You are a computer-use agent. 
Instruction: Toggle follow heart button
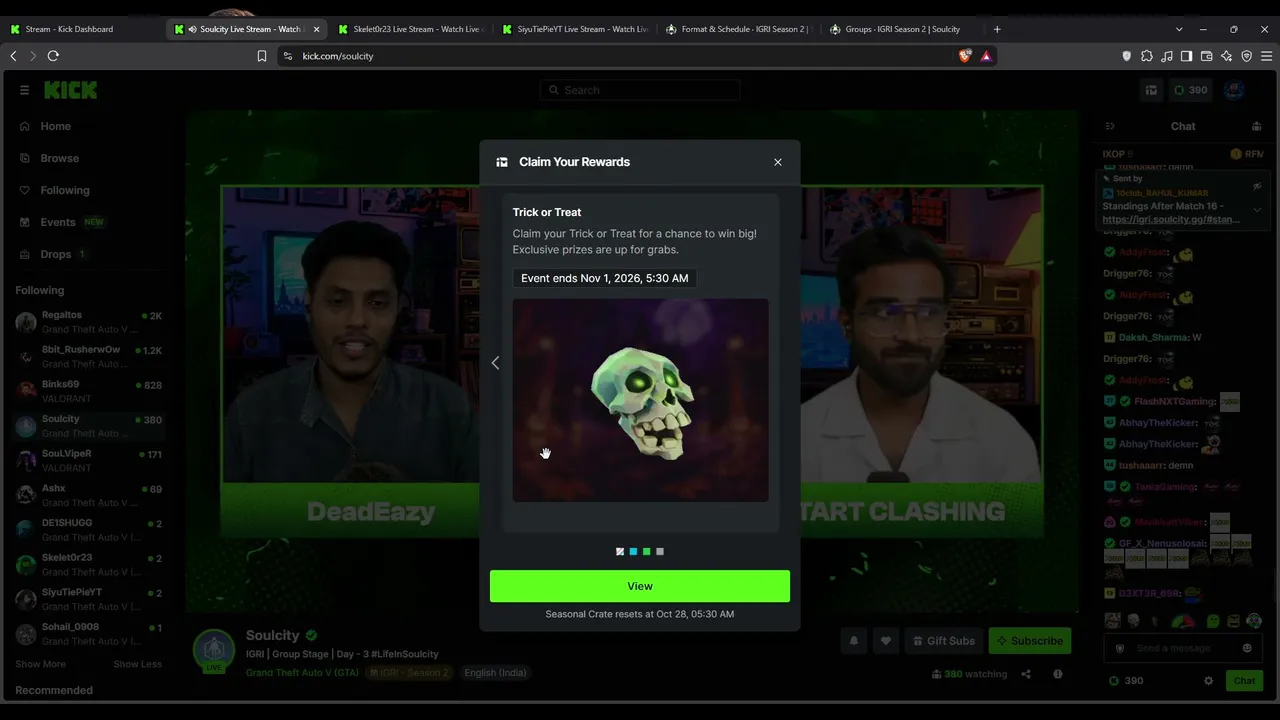coord(885,641)
